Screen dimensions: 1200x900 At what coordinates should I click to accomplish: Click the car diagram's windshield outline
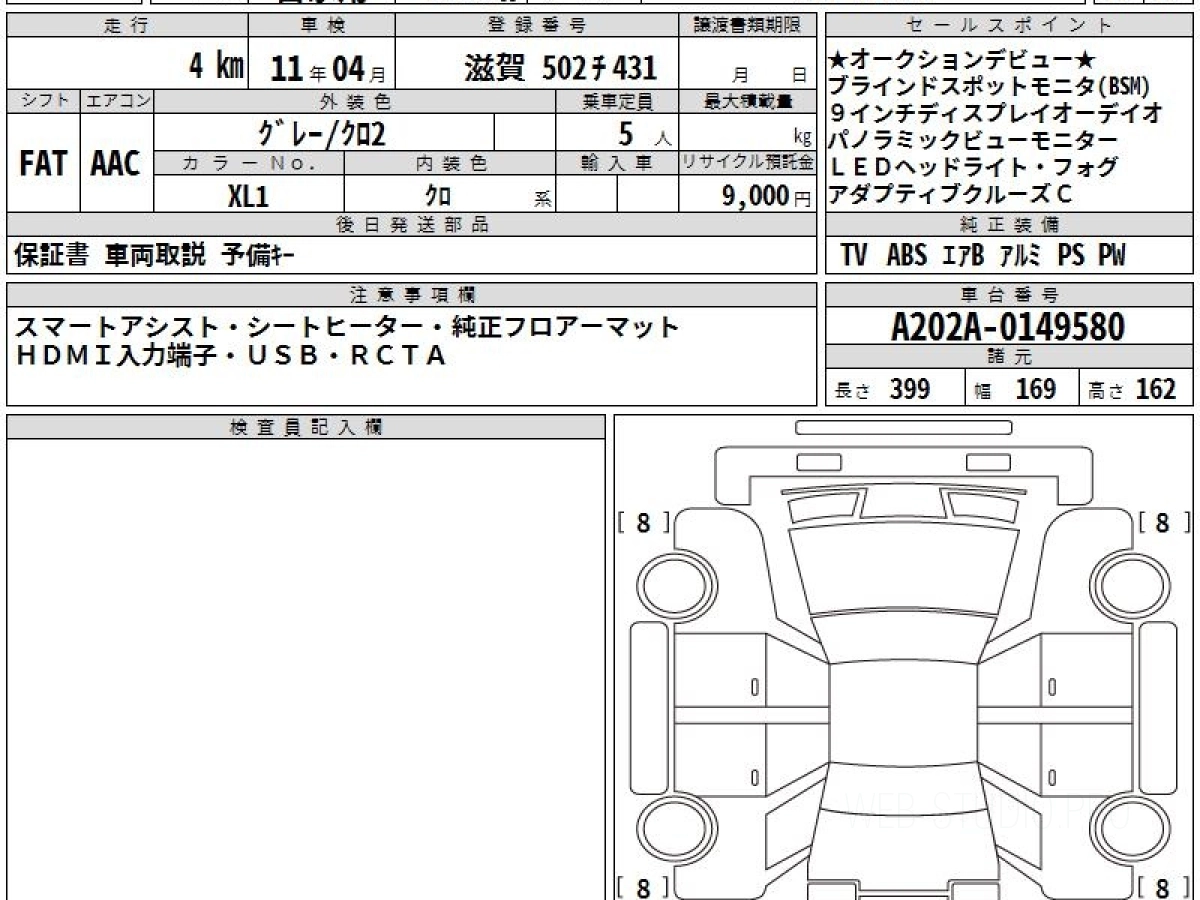(903, 568)
